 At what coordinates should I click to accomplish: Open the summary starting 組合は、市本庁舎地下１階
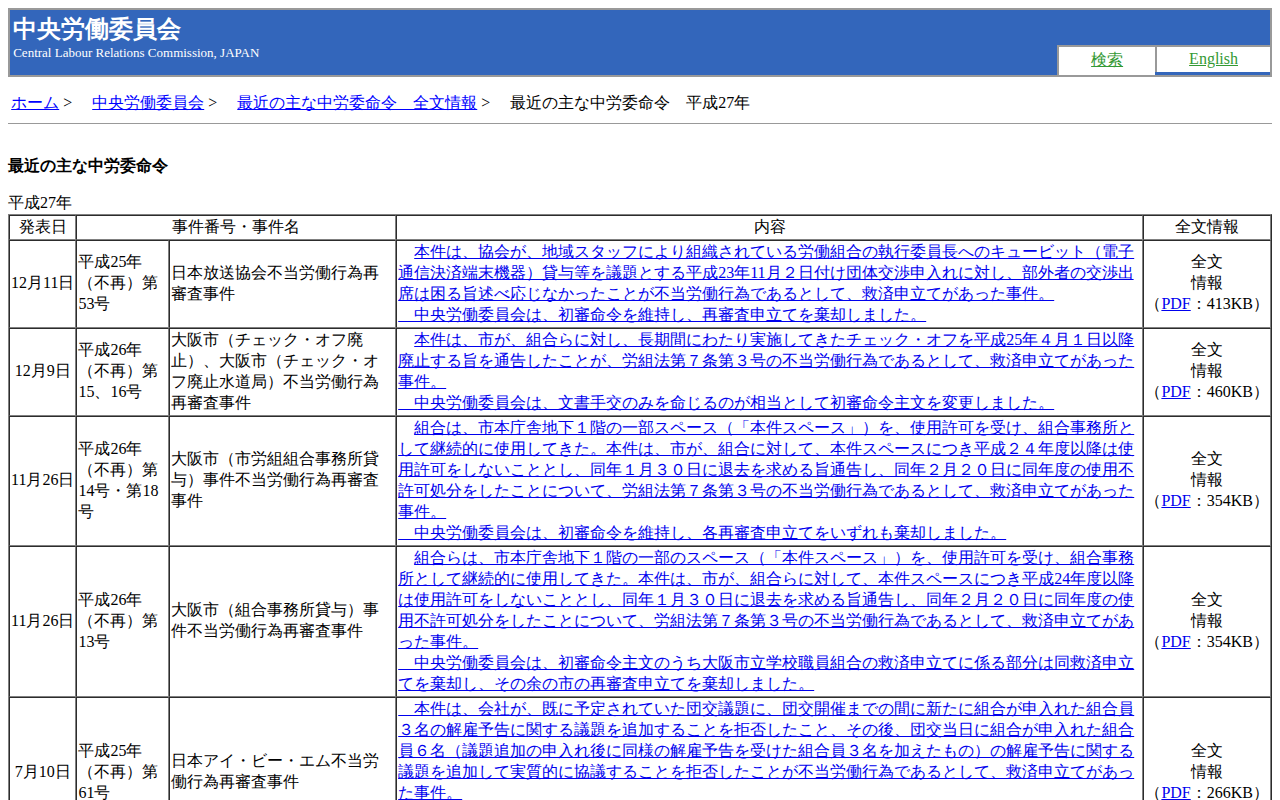tap(766, 469)
